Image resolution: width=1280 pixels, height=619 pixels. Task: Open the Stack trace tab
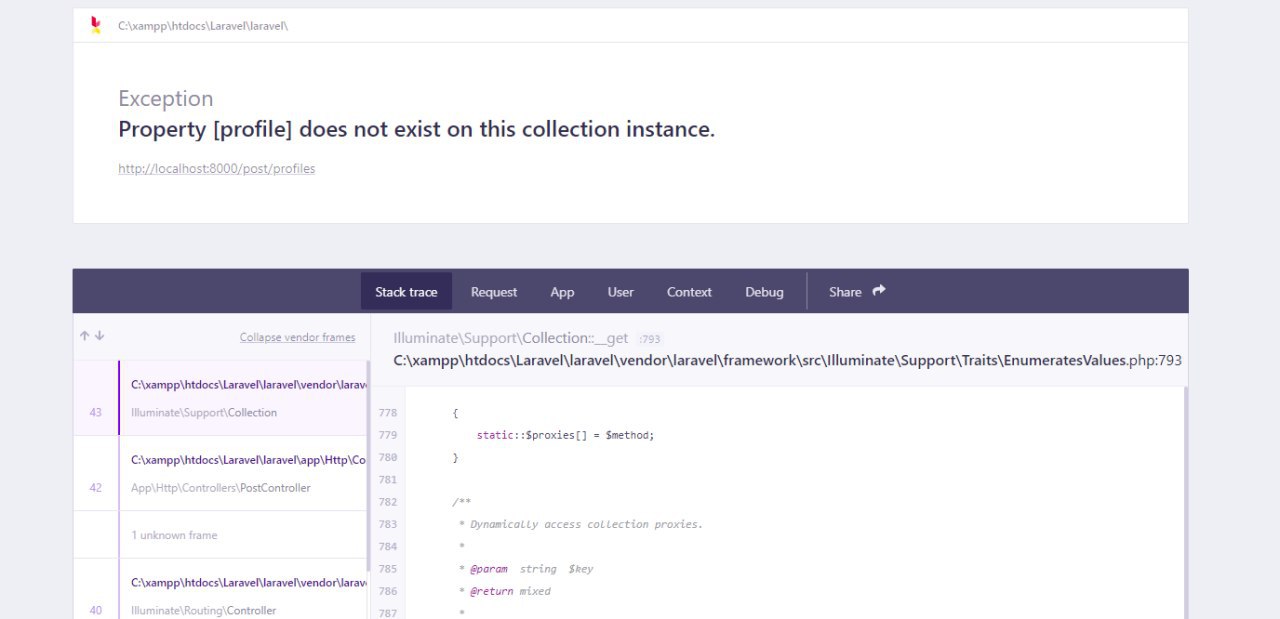[406, 292]
